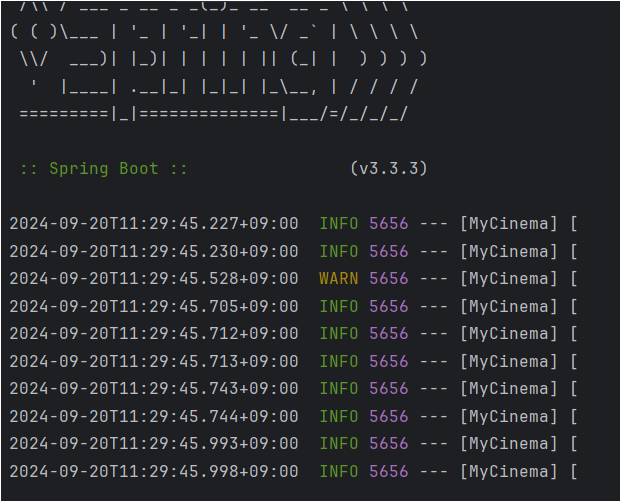Image resolution: width=621 pixels, height=502 pixels.
Task: Click process ID 5656 on the 45.744 line
Action: pos(389,416)
